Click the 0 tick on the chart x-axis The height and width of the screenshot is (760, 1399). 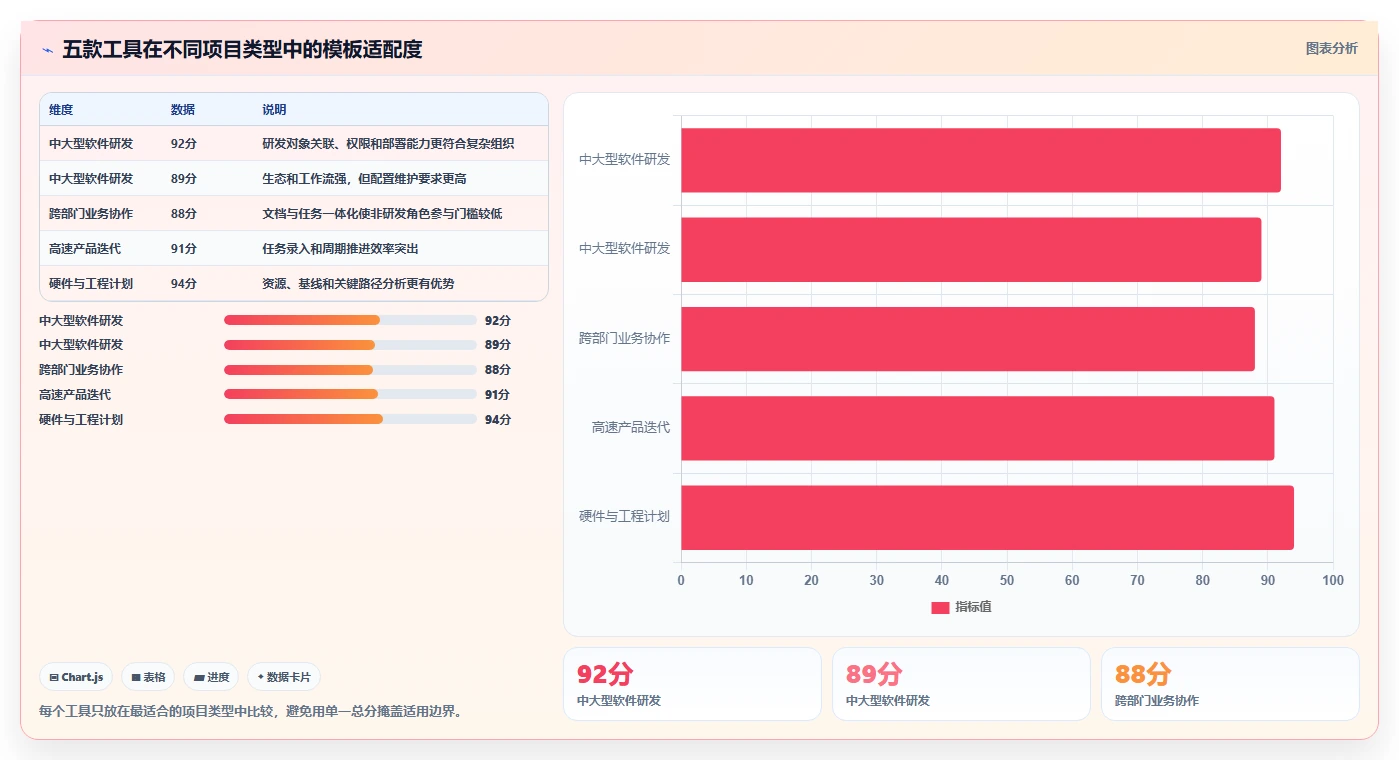pyautogui.click(x=681, y=581)
